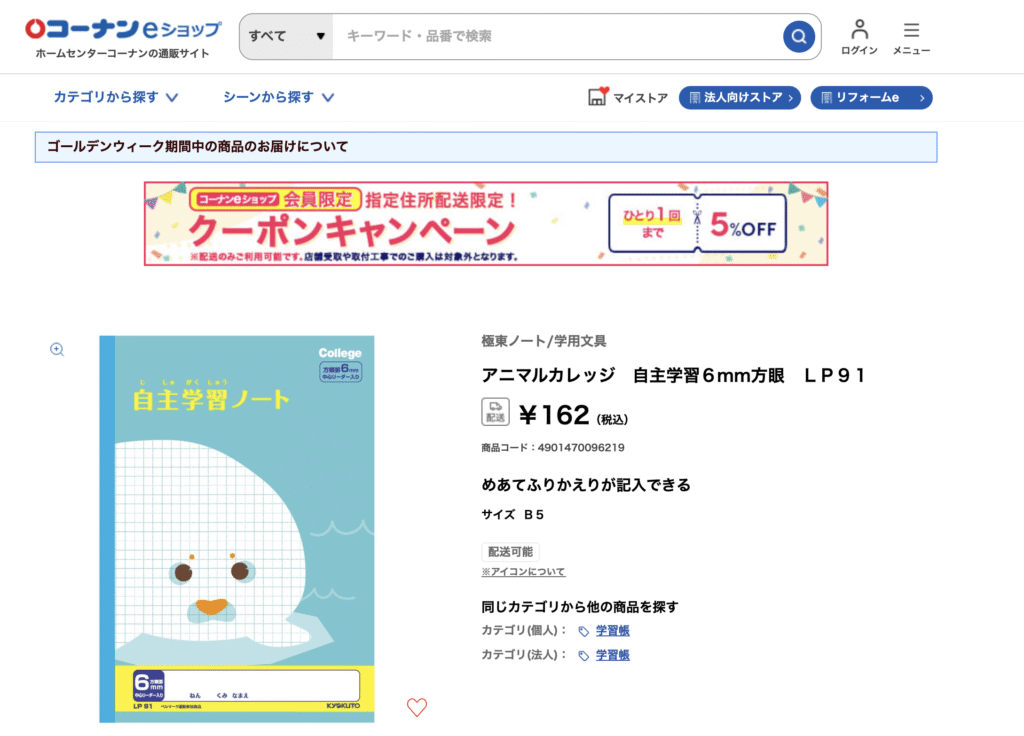Open the Golden Week delivery notice
This screenshot has width=1024, height=736.
tap(486, 147)
